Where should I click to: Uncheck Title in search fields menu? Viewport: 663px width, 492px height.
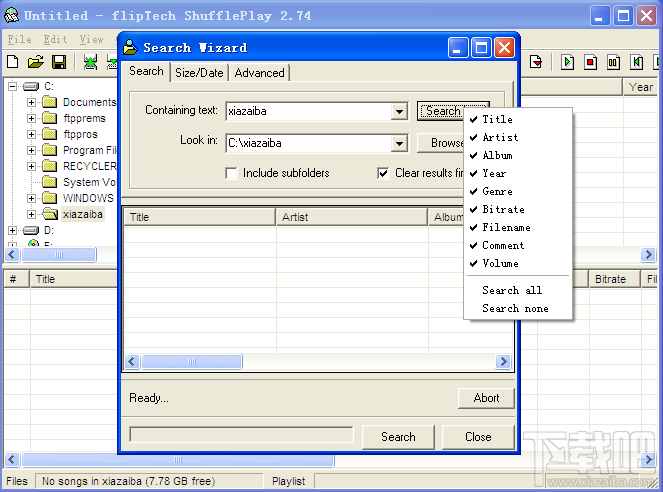[x=518, y=119]
